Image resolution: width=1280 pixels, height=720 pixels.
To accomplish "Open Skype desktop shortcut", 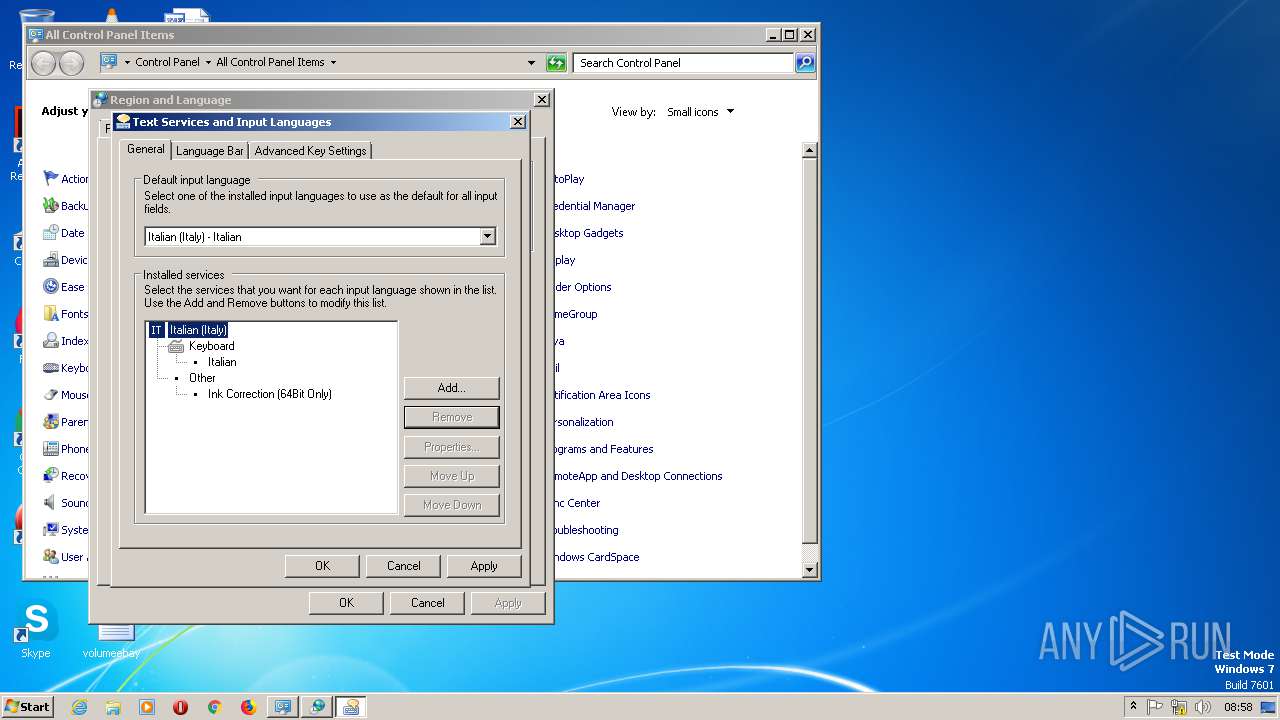I will point(36,630).
